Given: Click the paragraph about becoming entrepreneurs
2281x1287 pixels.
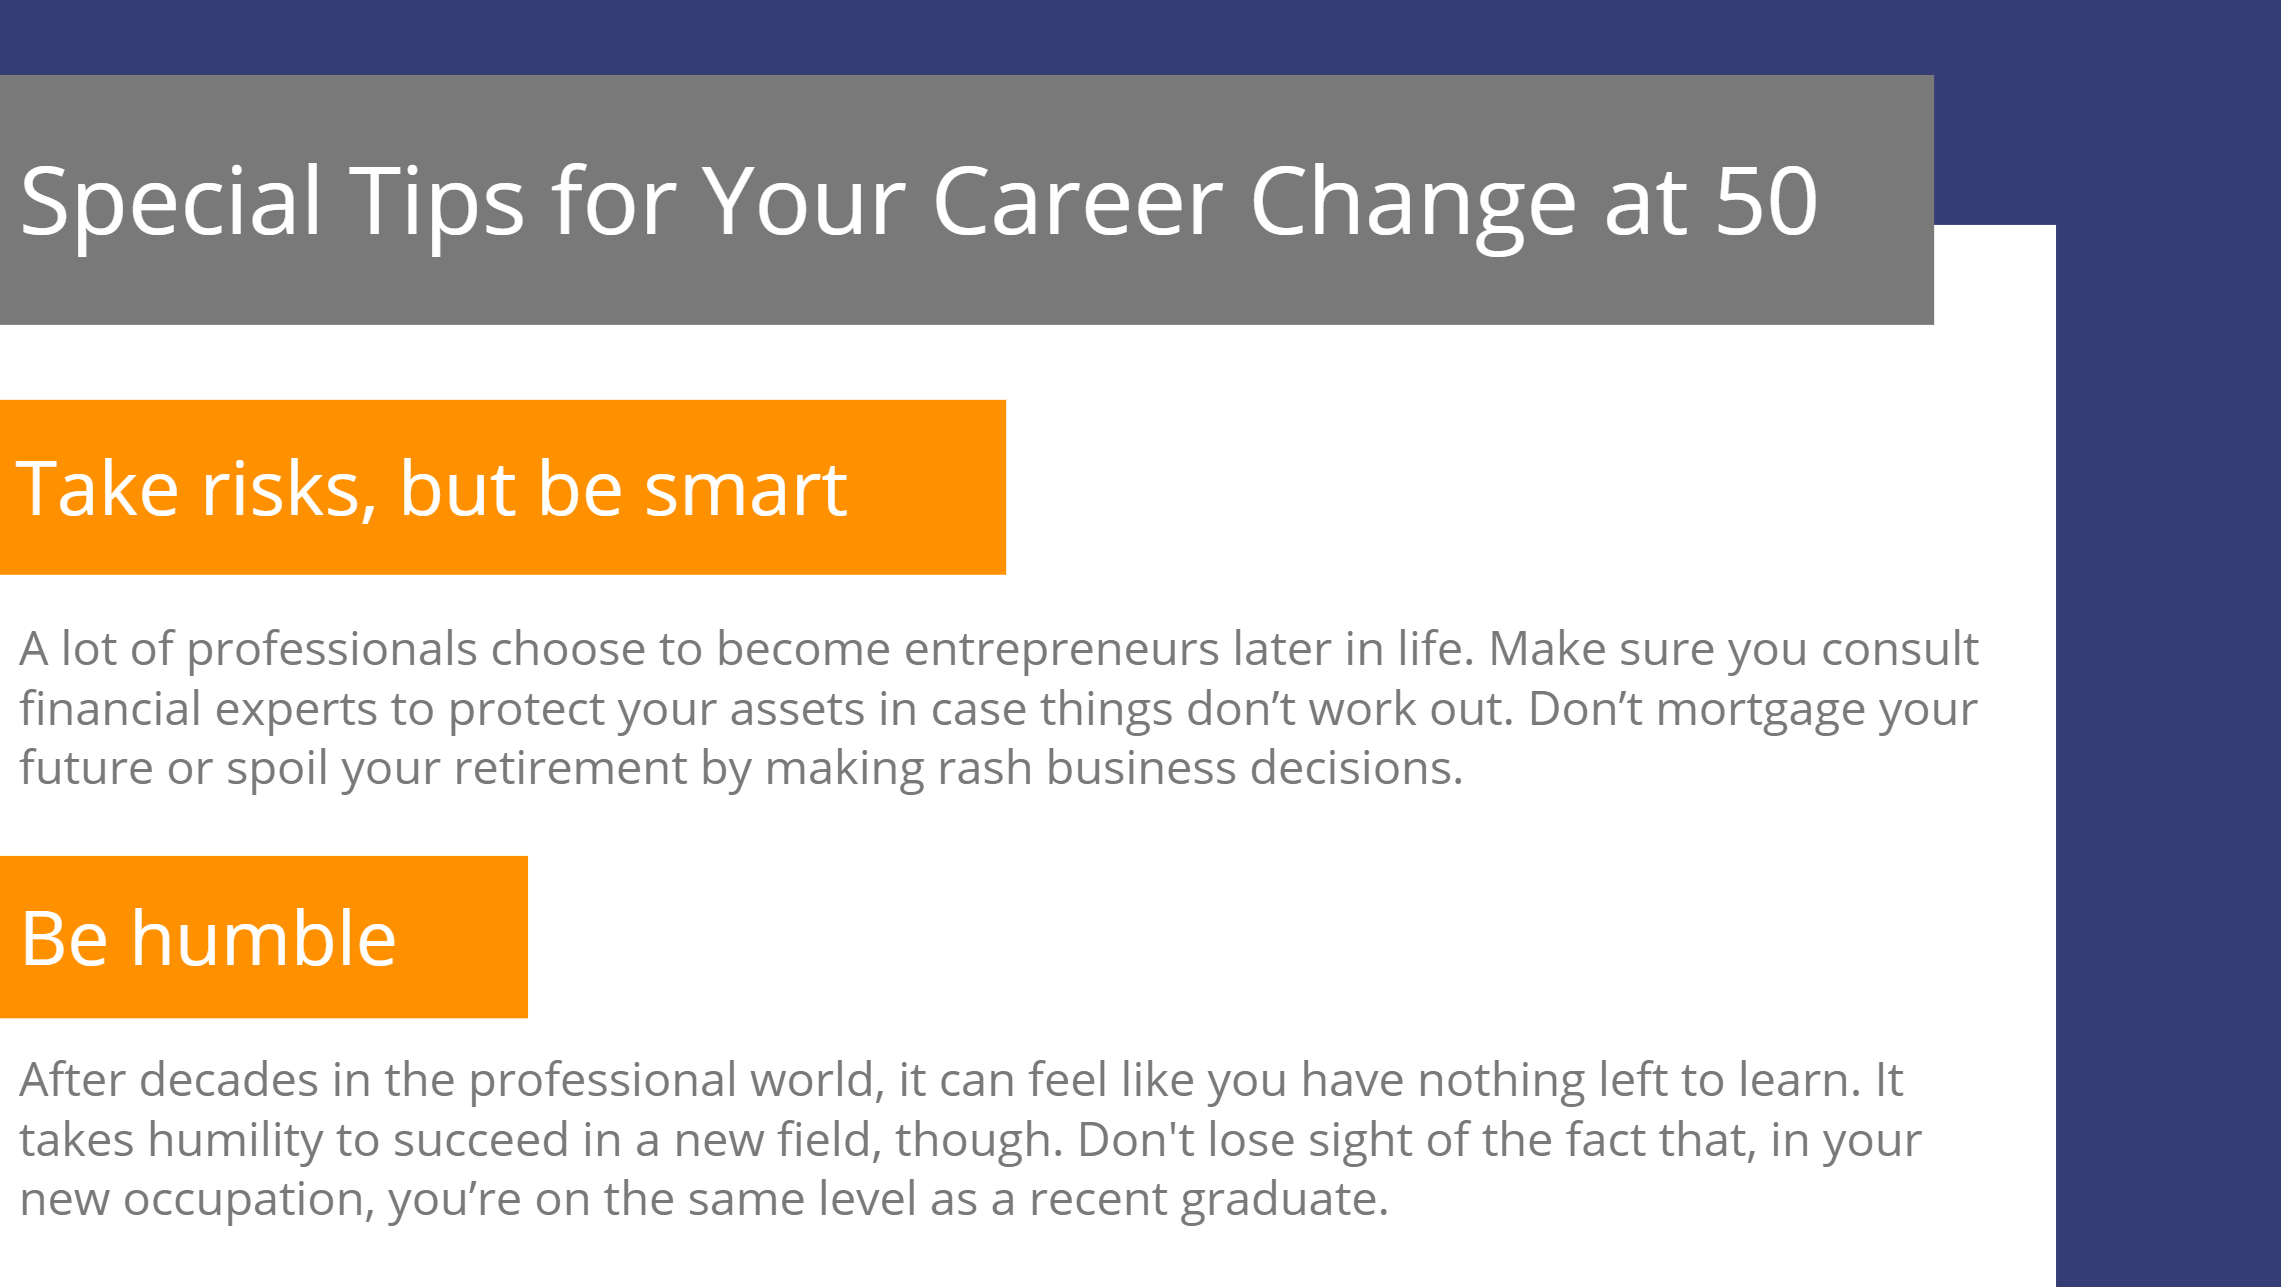Looking at the screenshot, I should [x=998, y=708].
